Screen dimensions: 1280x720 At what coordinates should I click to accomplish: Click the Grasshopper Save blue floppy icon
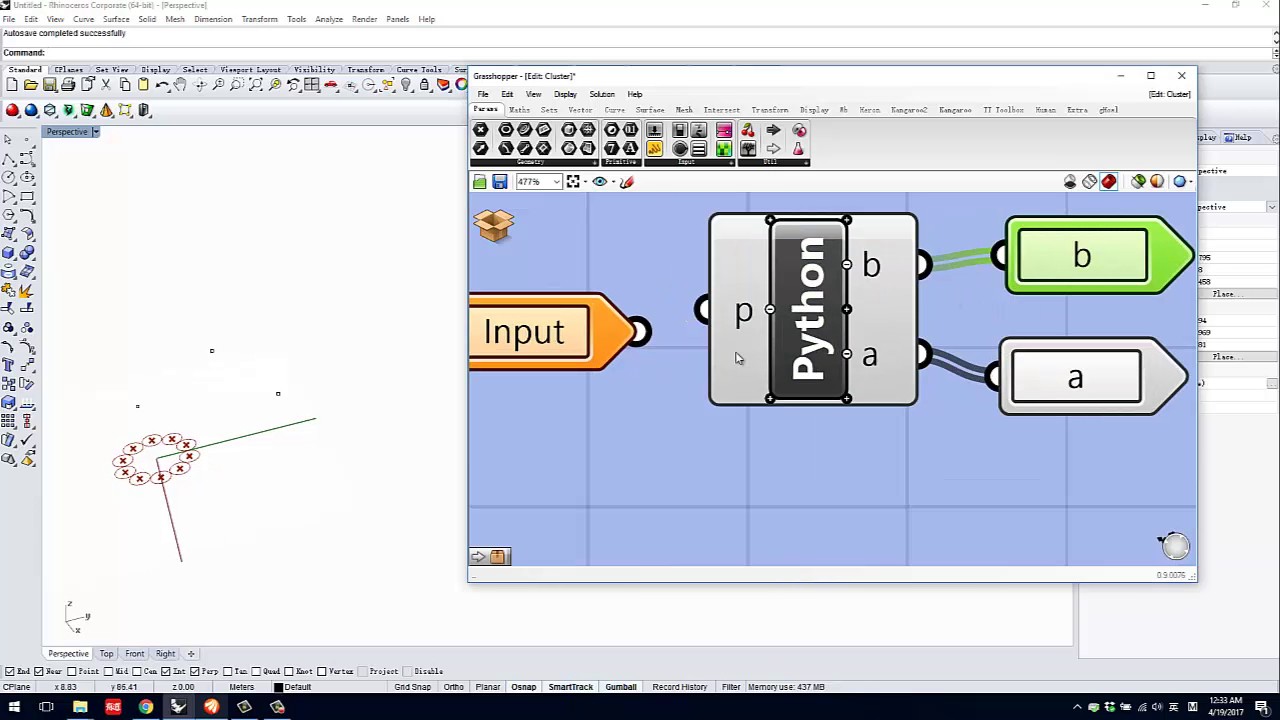pos(499,181)
